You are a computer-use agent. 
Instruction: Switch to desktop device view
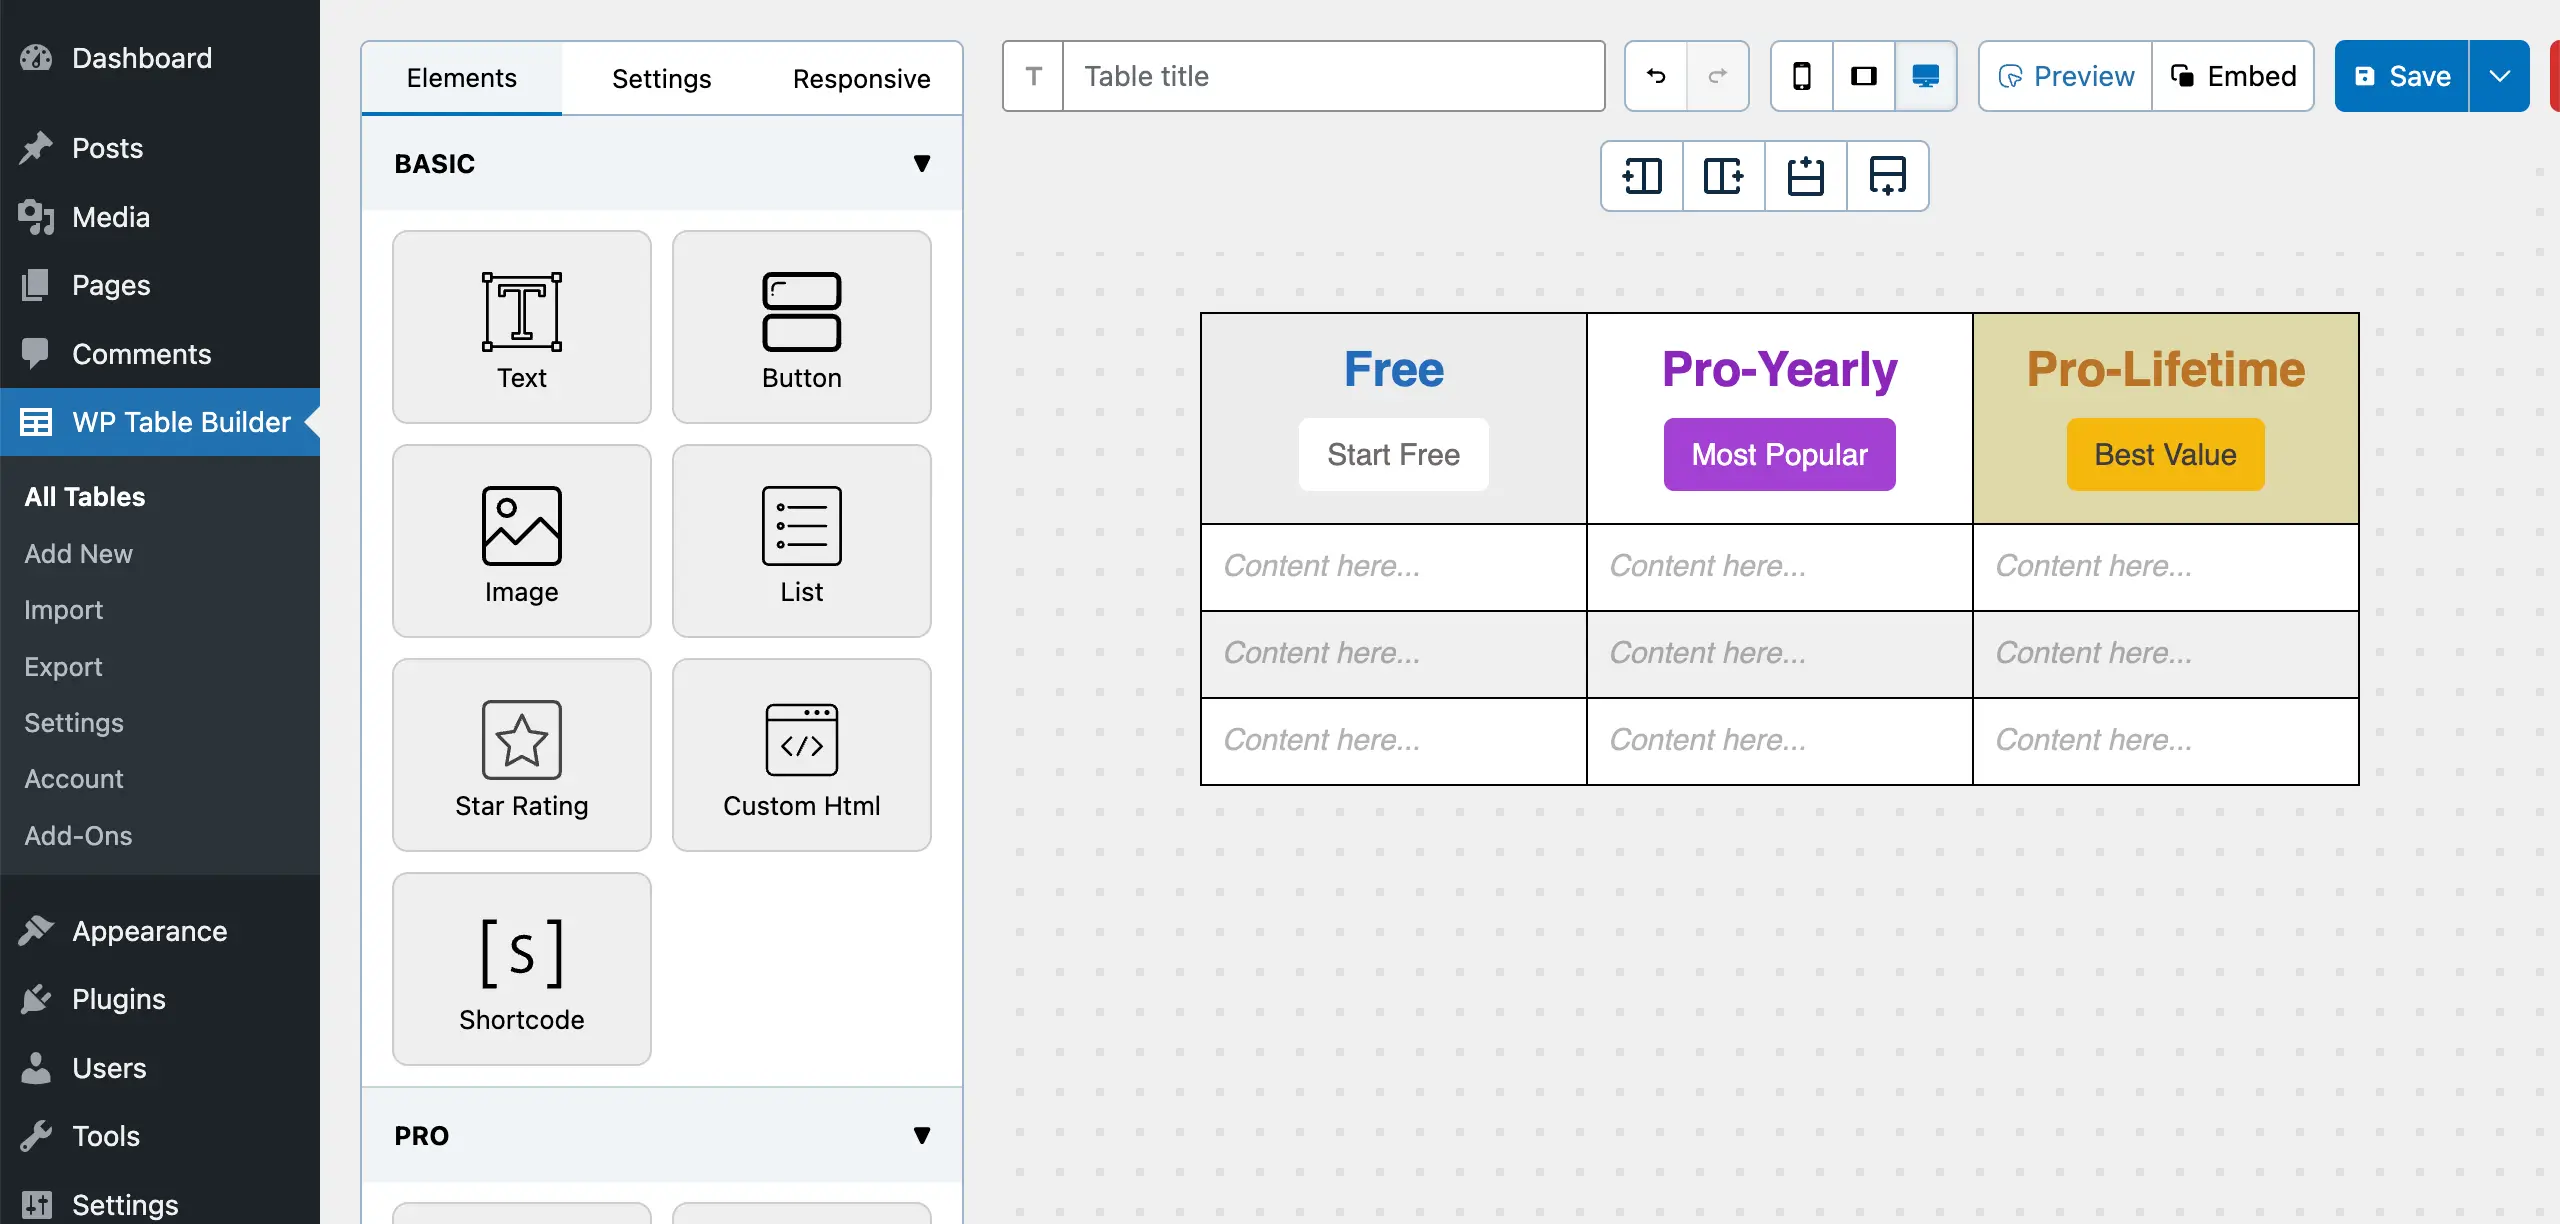1925,76
